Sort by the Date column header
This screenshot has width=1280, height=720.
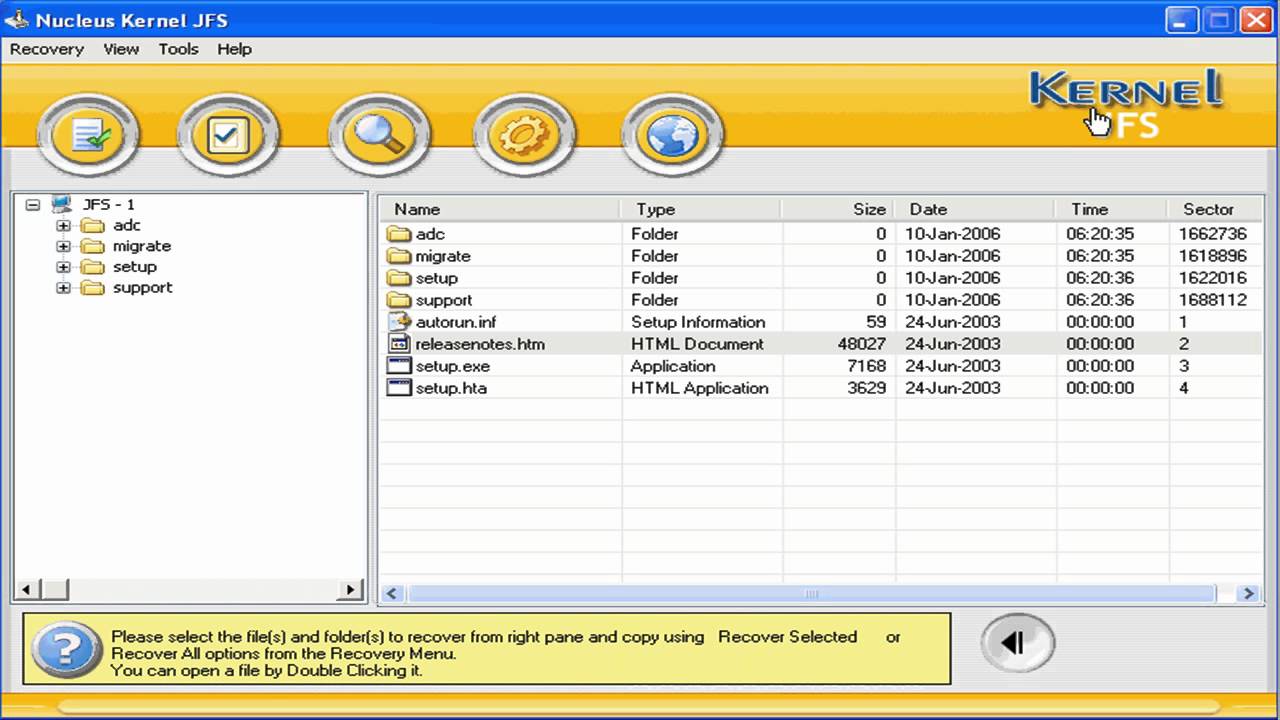(x=974, y=209)
